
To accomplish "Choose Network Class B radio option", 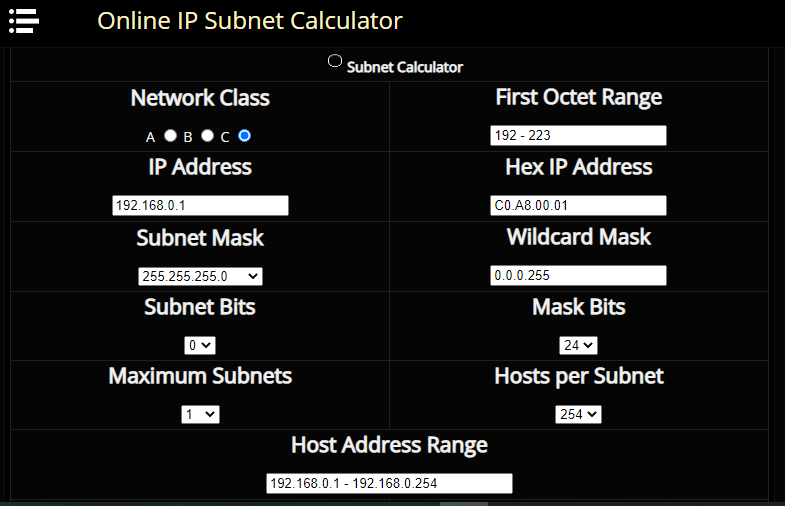I will pos(207,135).
